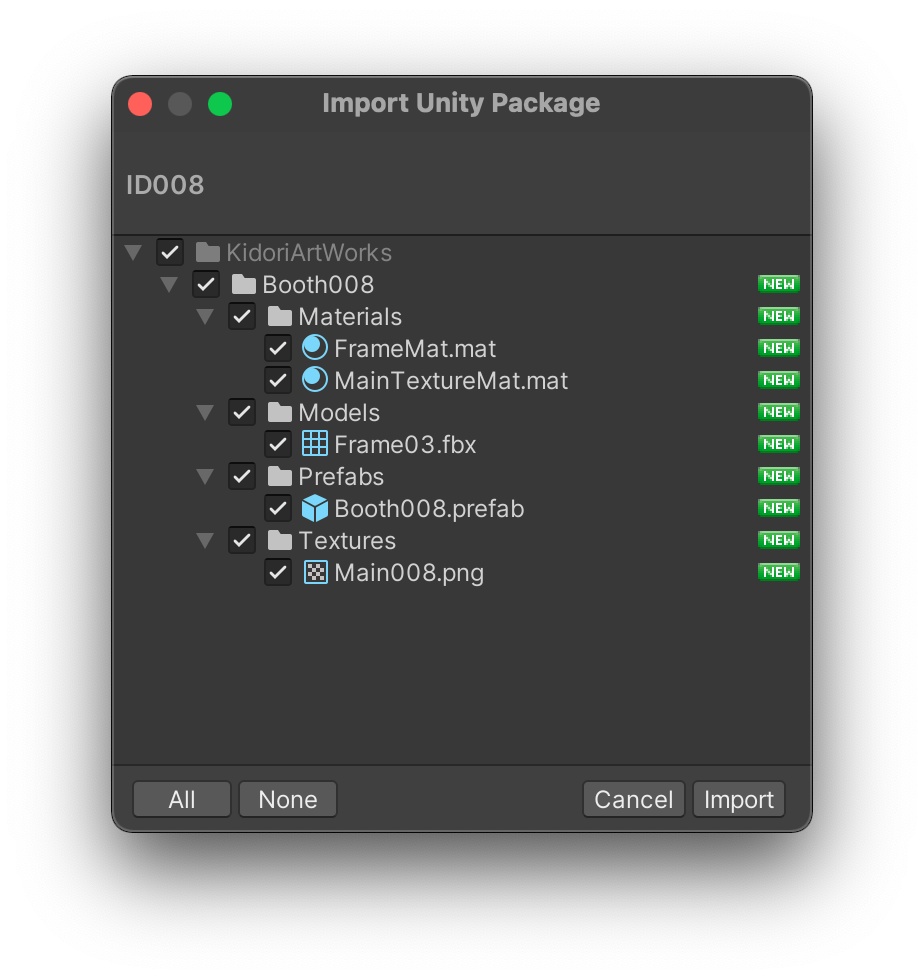Click the Materials folder icon
Viewport: 924px width, 980px height.
coord(280,317)
